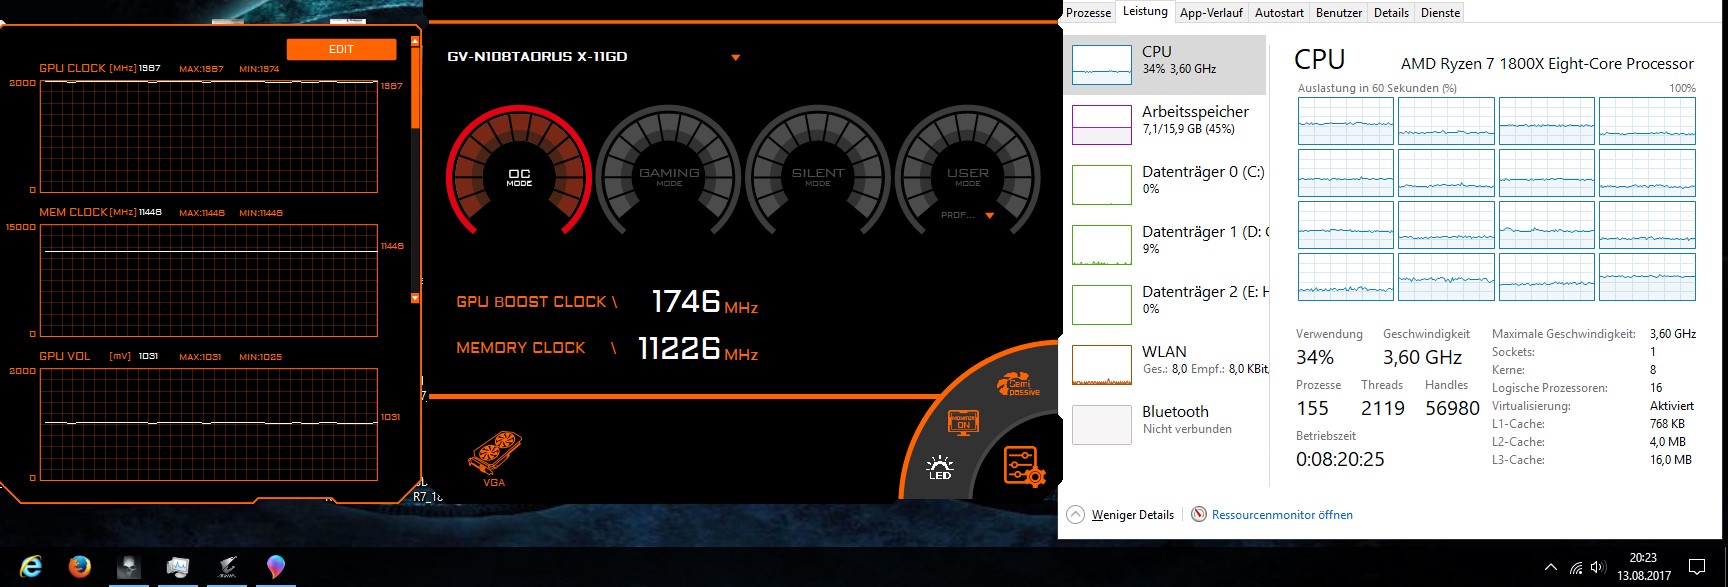Open Firefox from taskbar
Image resolution: width=1728 pixels, height=587 pixels.
click(x=80, y=567)
